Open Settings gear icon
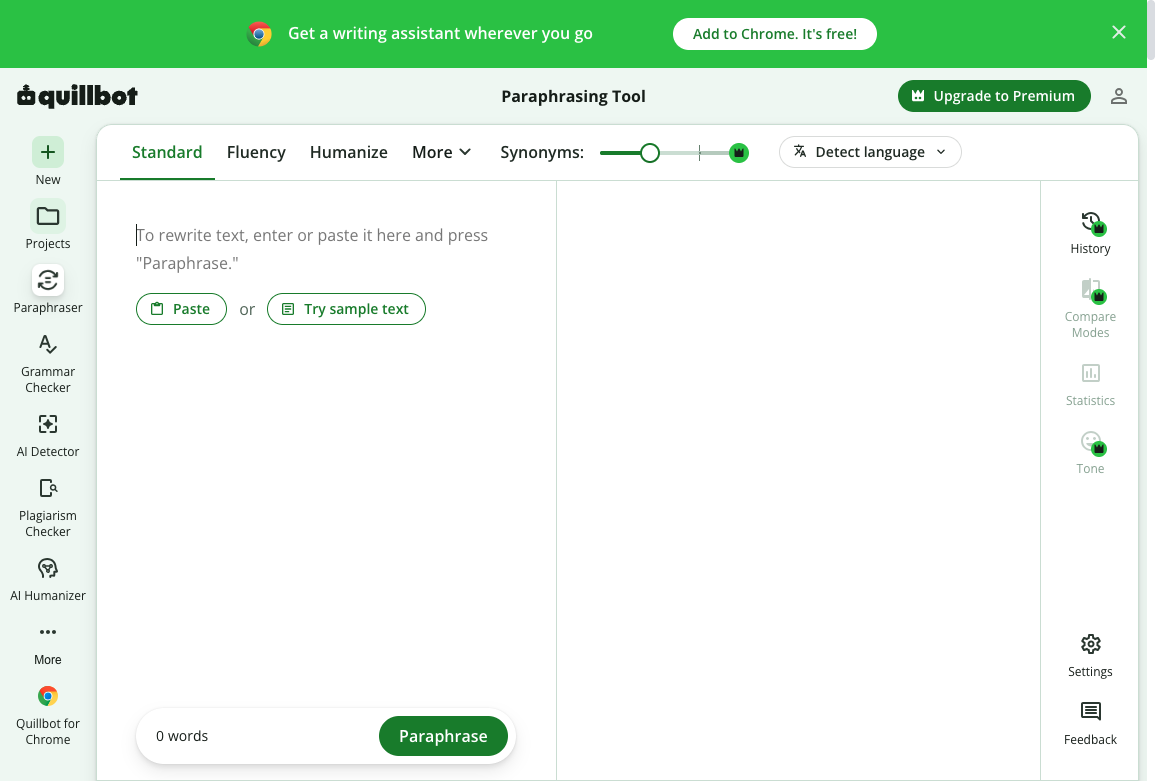This screenshot has width=1155, height=781. (x=1090, y=645)
